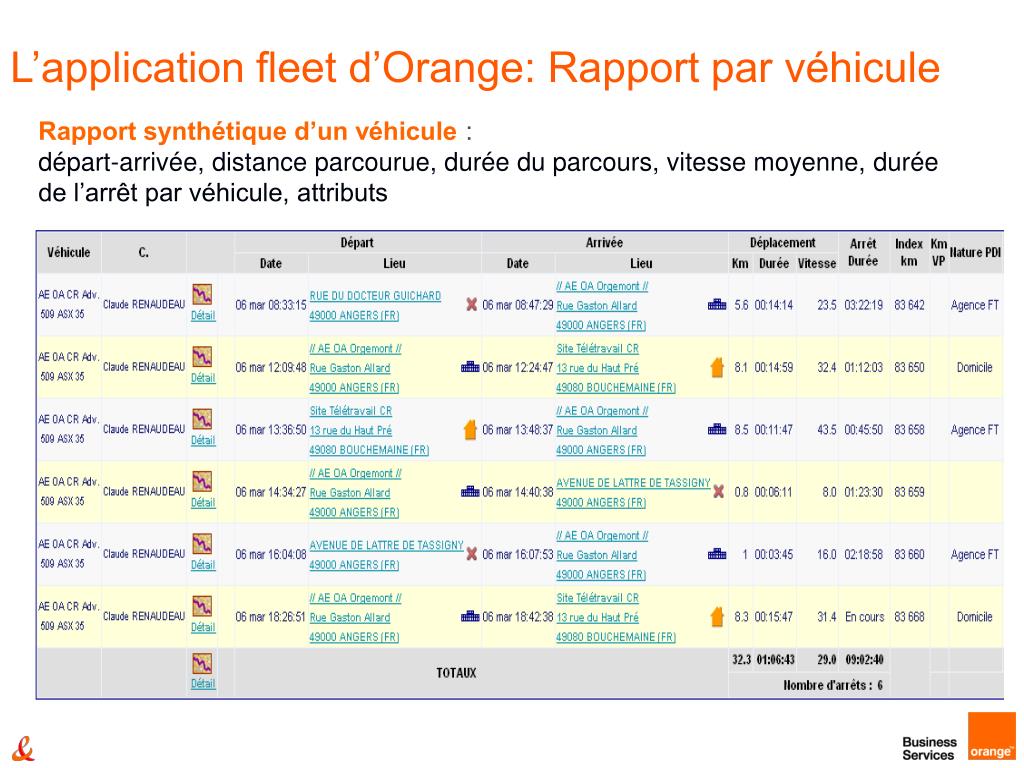1024x768 pixels.
Task: Open the map icon for the 18:26:51 trip
Action: [202, 606]
